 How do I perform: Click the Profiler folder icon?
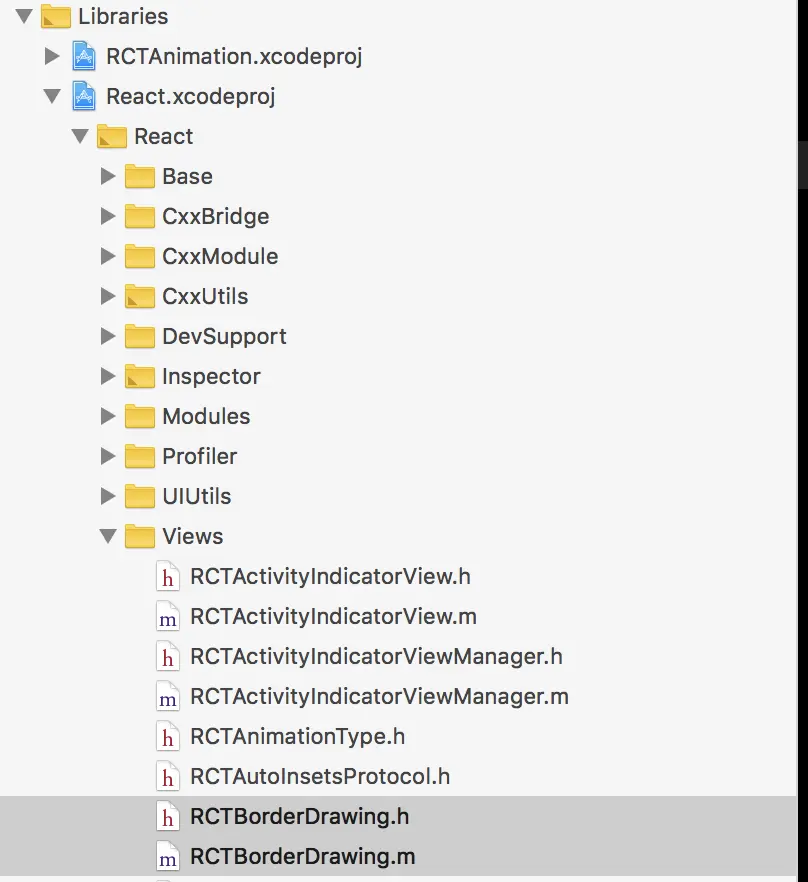pos(140,456)
